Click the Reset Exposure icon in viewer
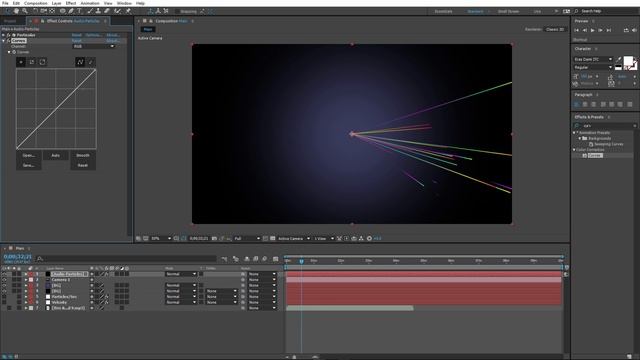Image resolution: width=640 pixels, height=360 pixels. pos(369,238)
